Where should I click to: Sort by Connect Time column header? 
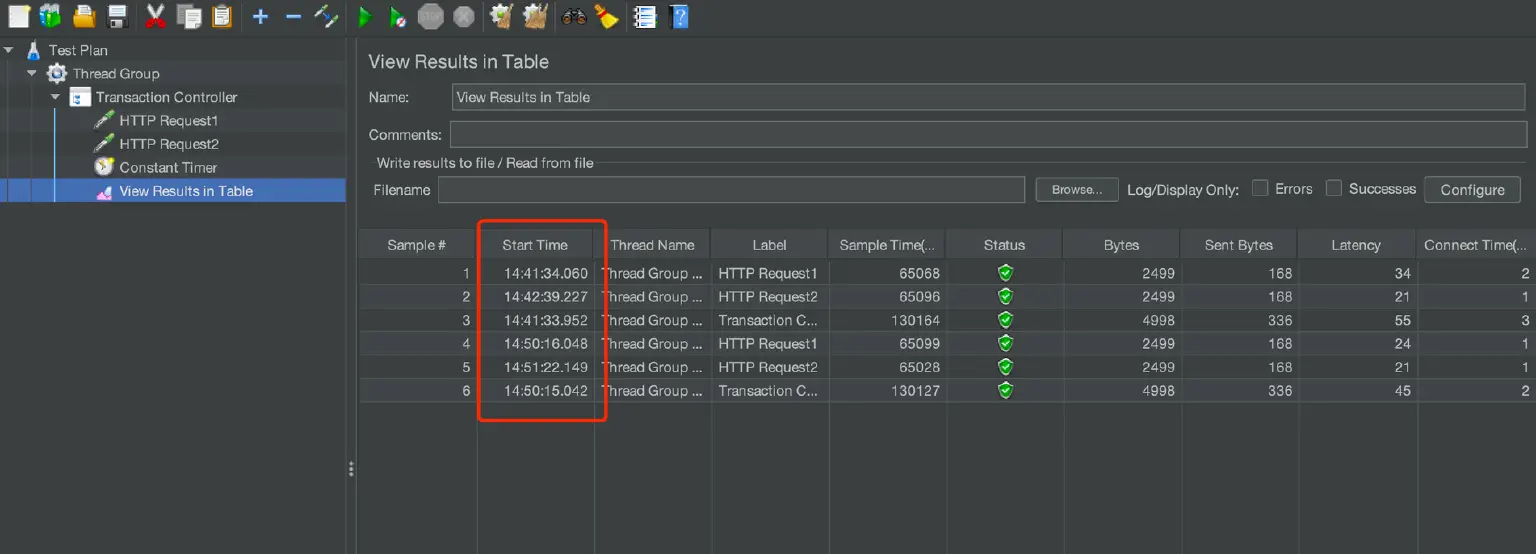[1476, 245]
